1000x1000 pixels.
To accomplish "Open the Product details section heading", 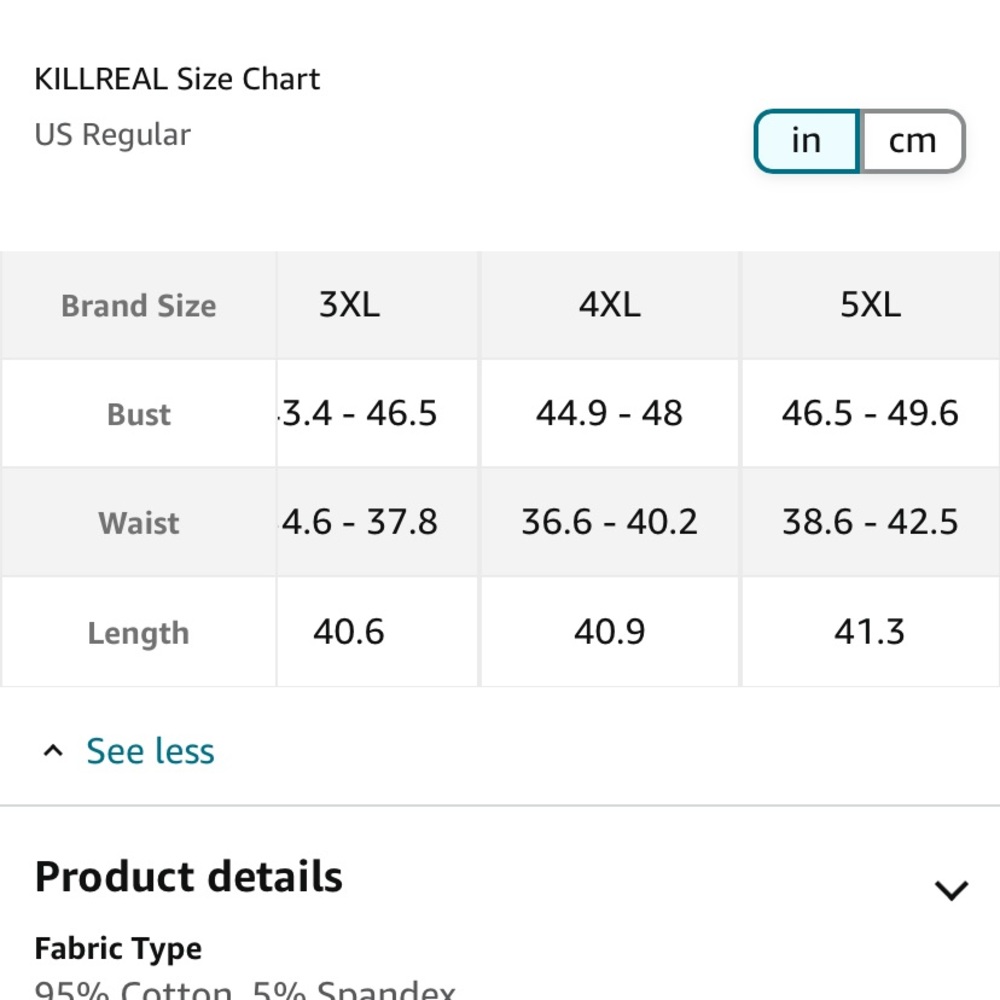I will point(189,876).
